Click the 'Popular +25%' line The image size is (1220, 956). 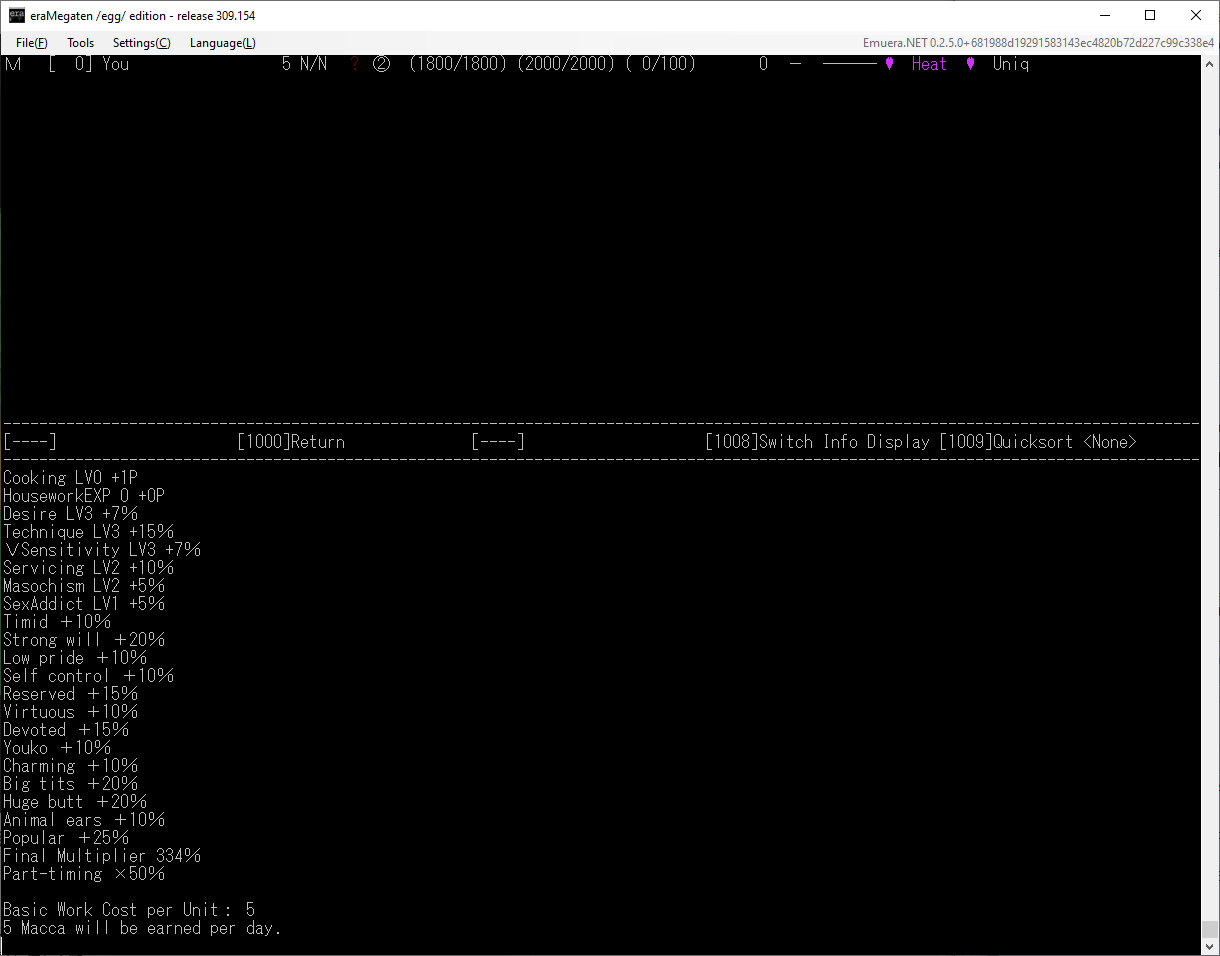pyautogui.click(x=66, y=838)
